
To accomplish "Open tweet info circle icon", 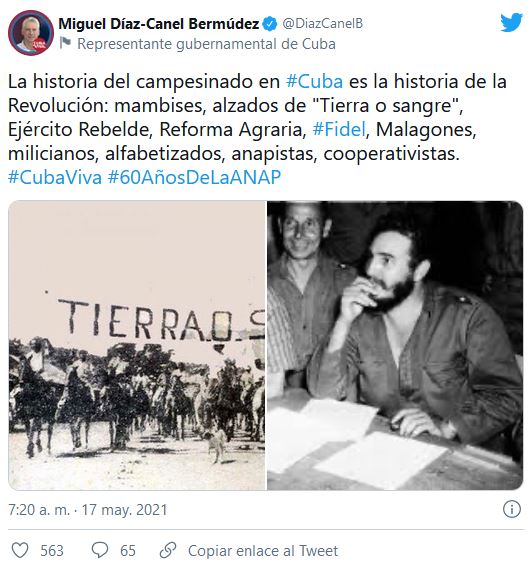I will [512, 509].
